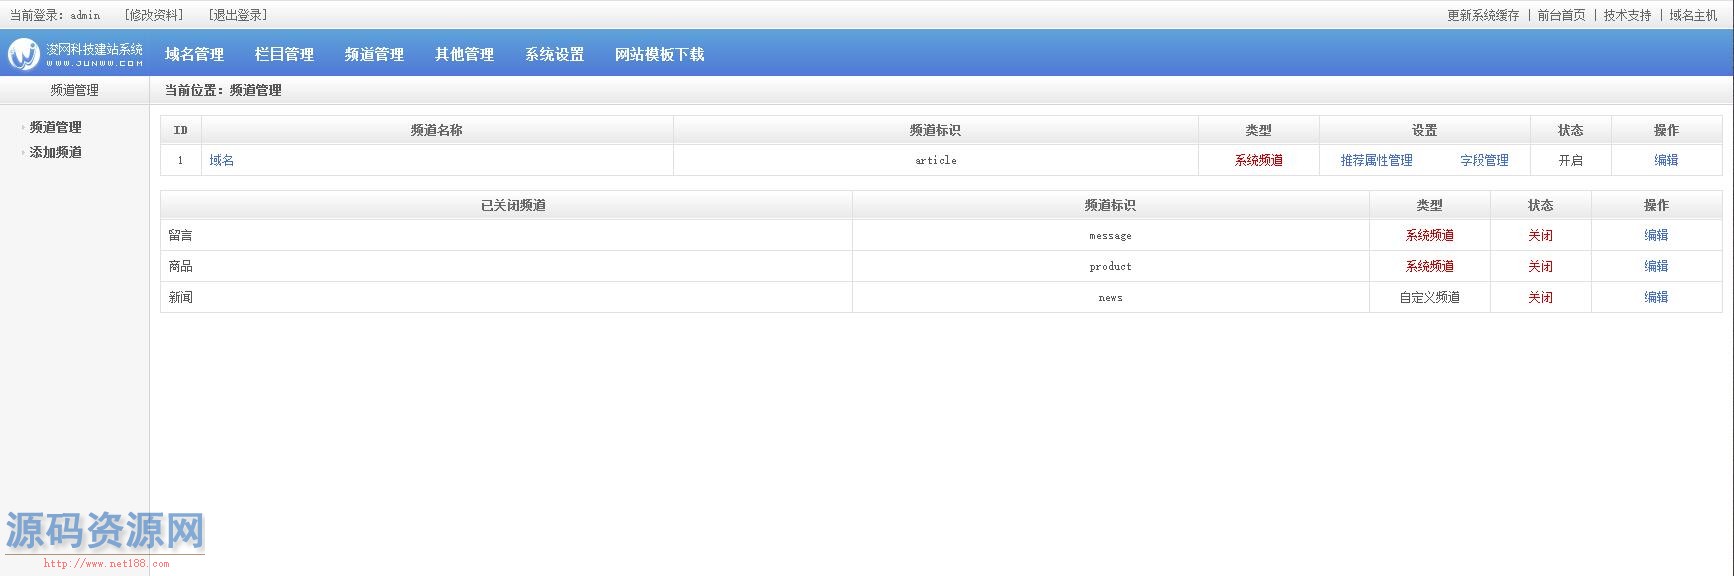This screenshot has width=1734, height=576.
Task: Open the 其他管理 menu
Action: click(464, 55)
